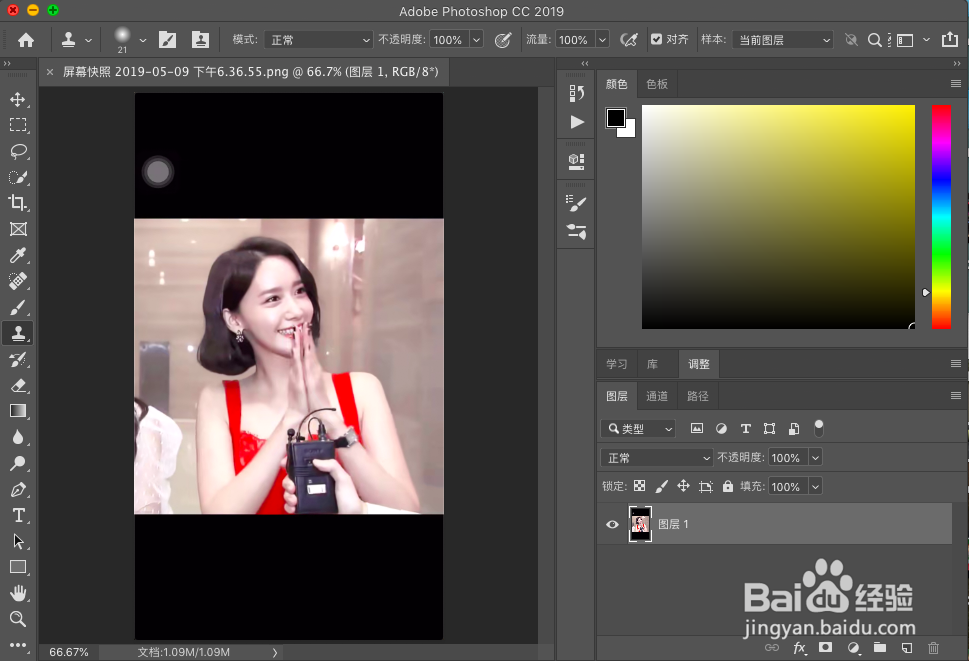
Task: Select the Quick Selection tool
Action: (x=18, y=177)
